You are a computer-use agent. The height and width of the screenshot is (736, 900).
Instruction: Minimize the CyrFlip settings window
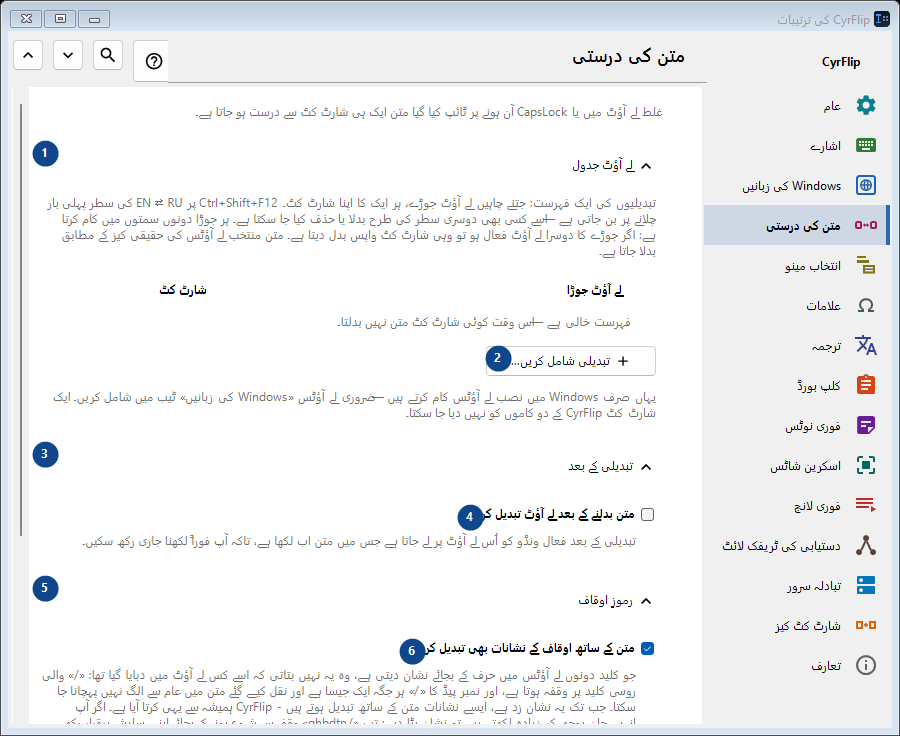[95, 19]
